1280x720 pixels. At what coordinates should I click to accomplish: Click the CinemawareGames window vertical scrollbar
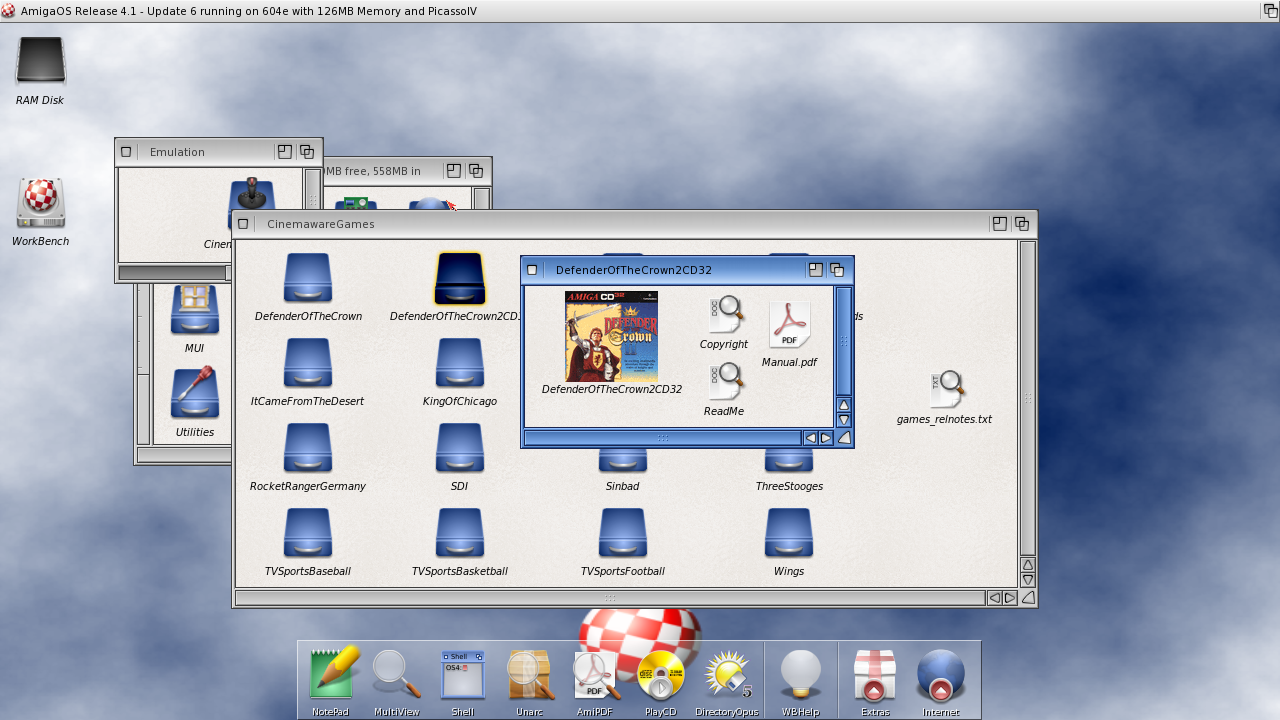1028,398
